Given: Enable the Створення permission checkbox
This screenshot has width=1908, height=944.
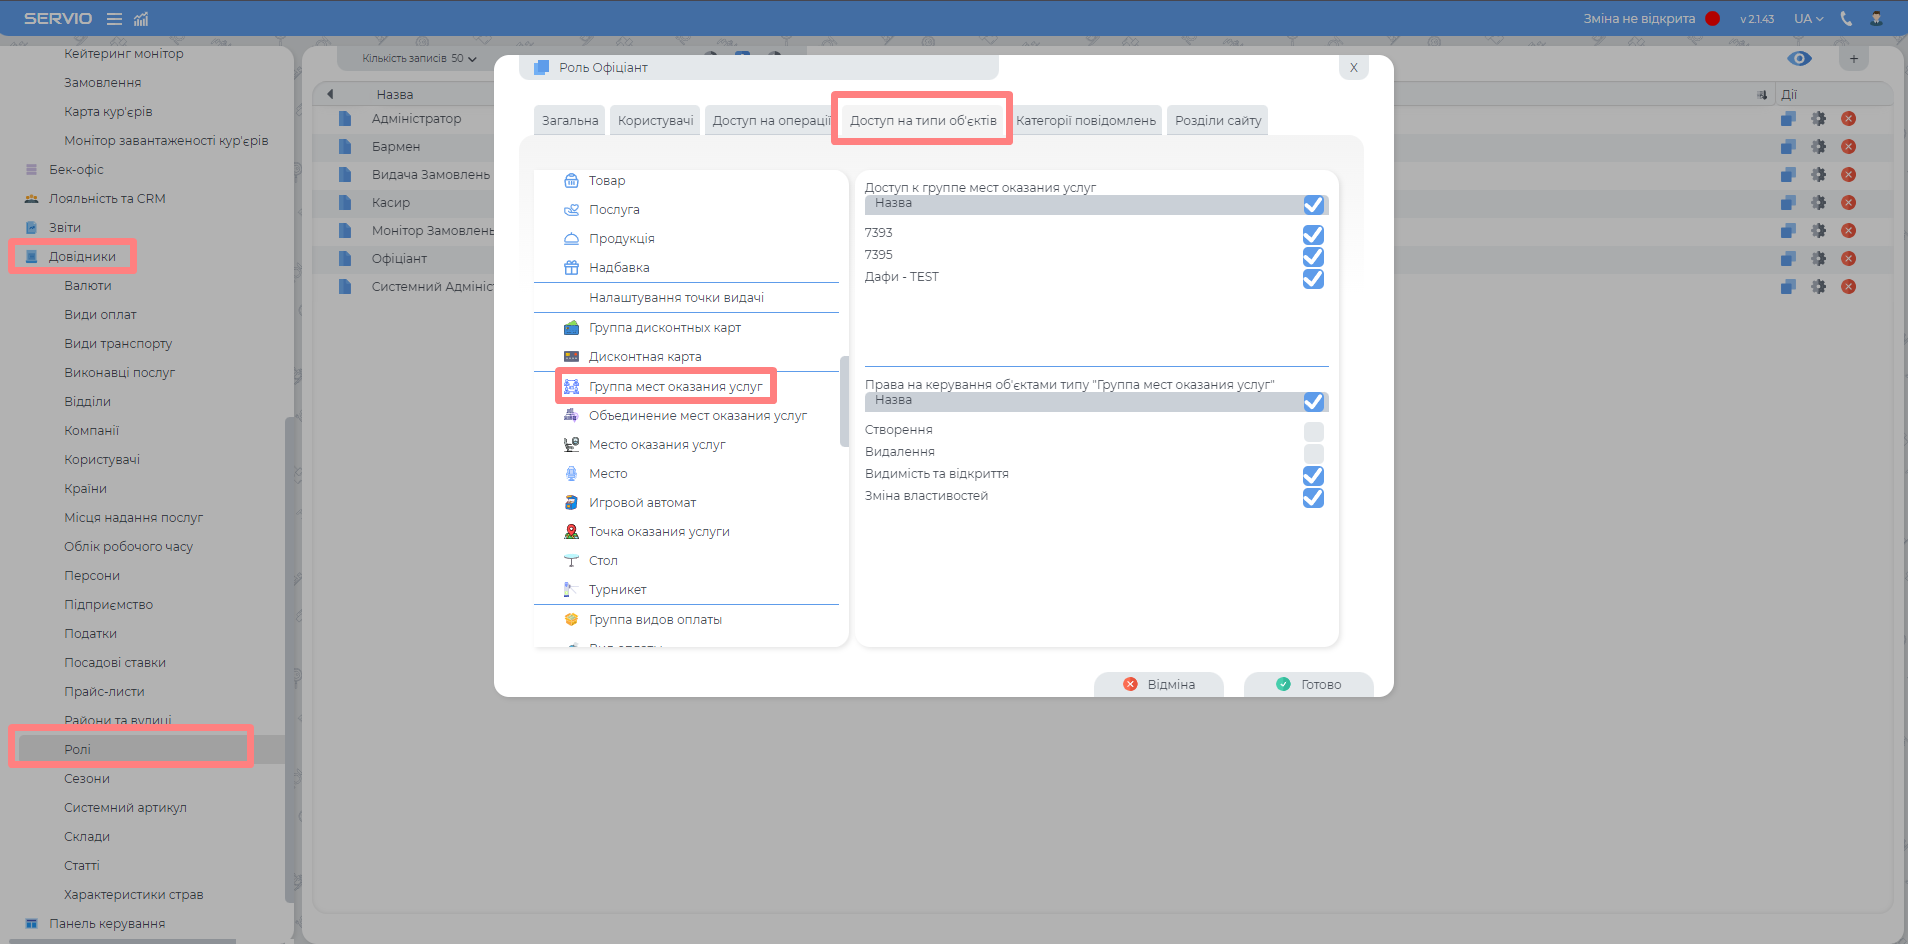Looking at the screenshot, I should pos(1313,432).
